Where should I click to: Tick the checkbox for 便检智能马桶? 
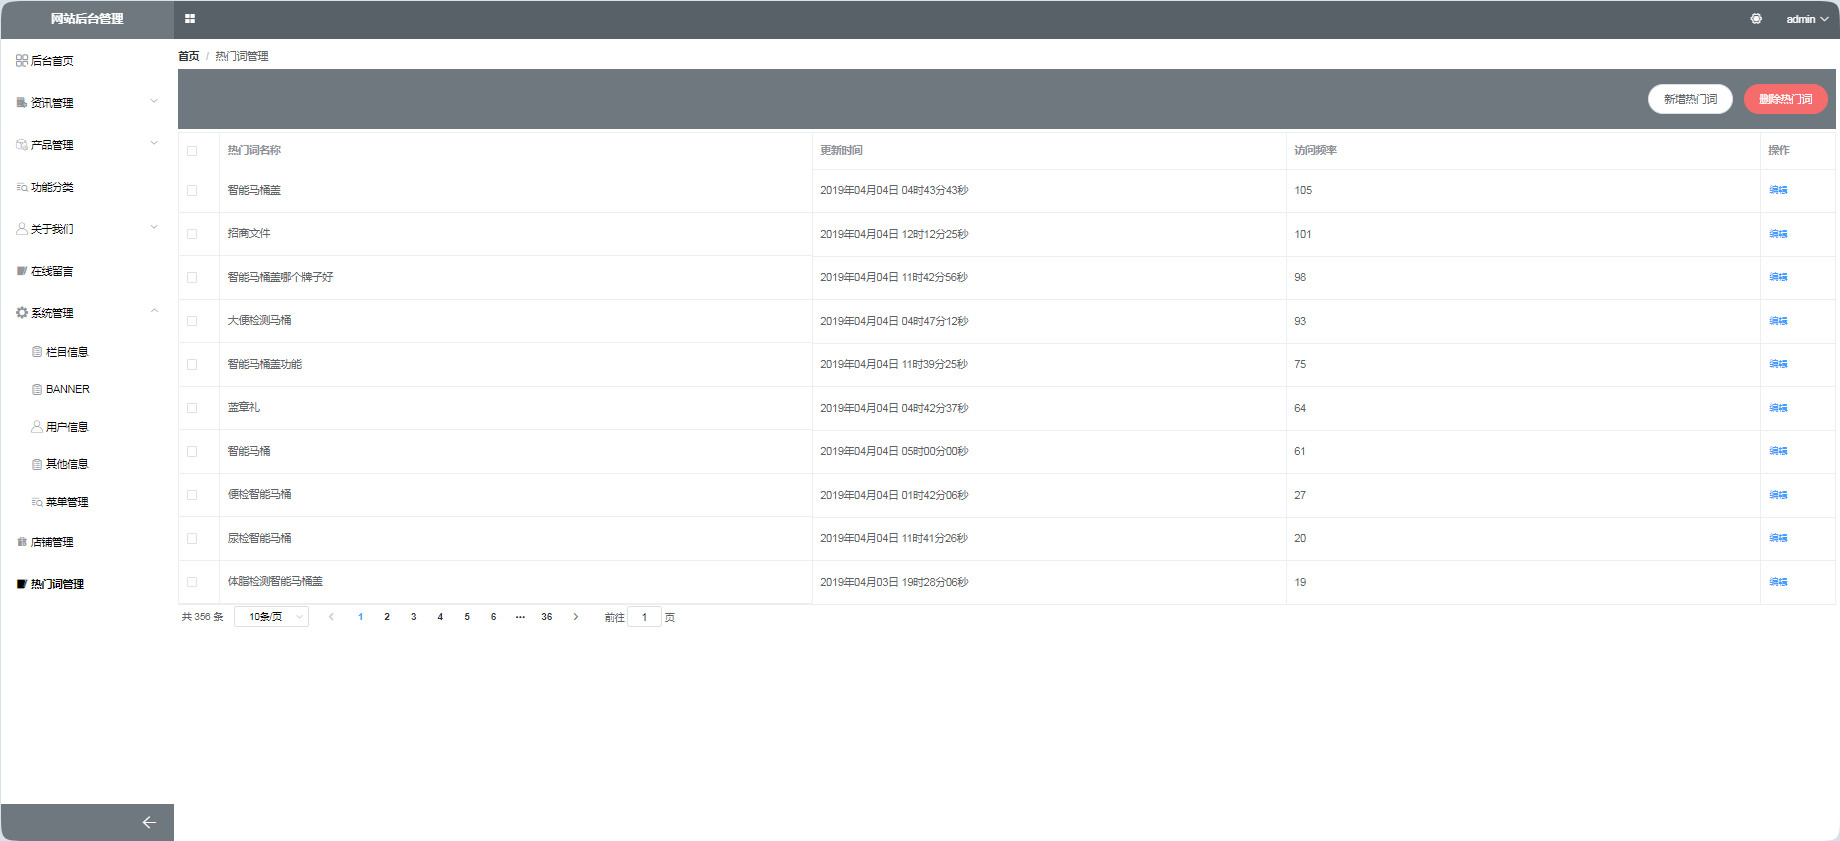point(192,495)
